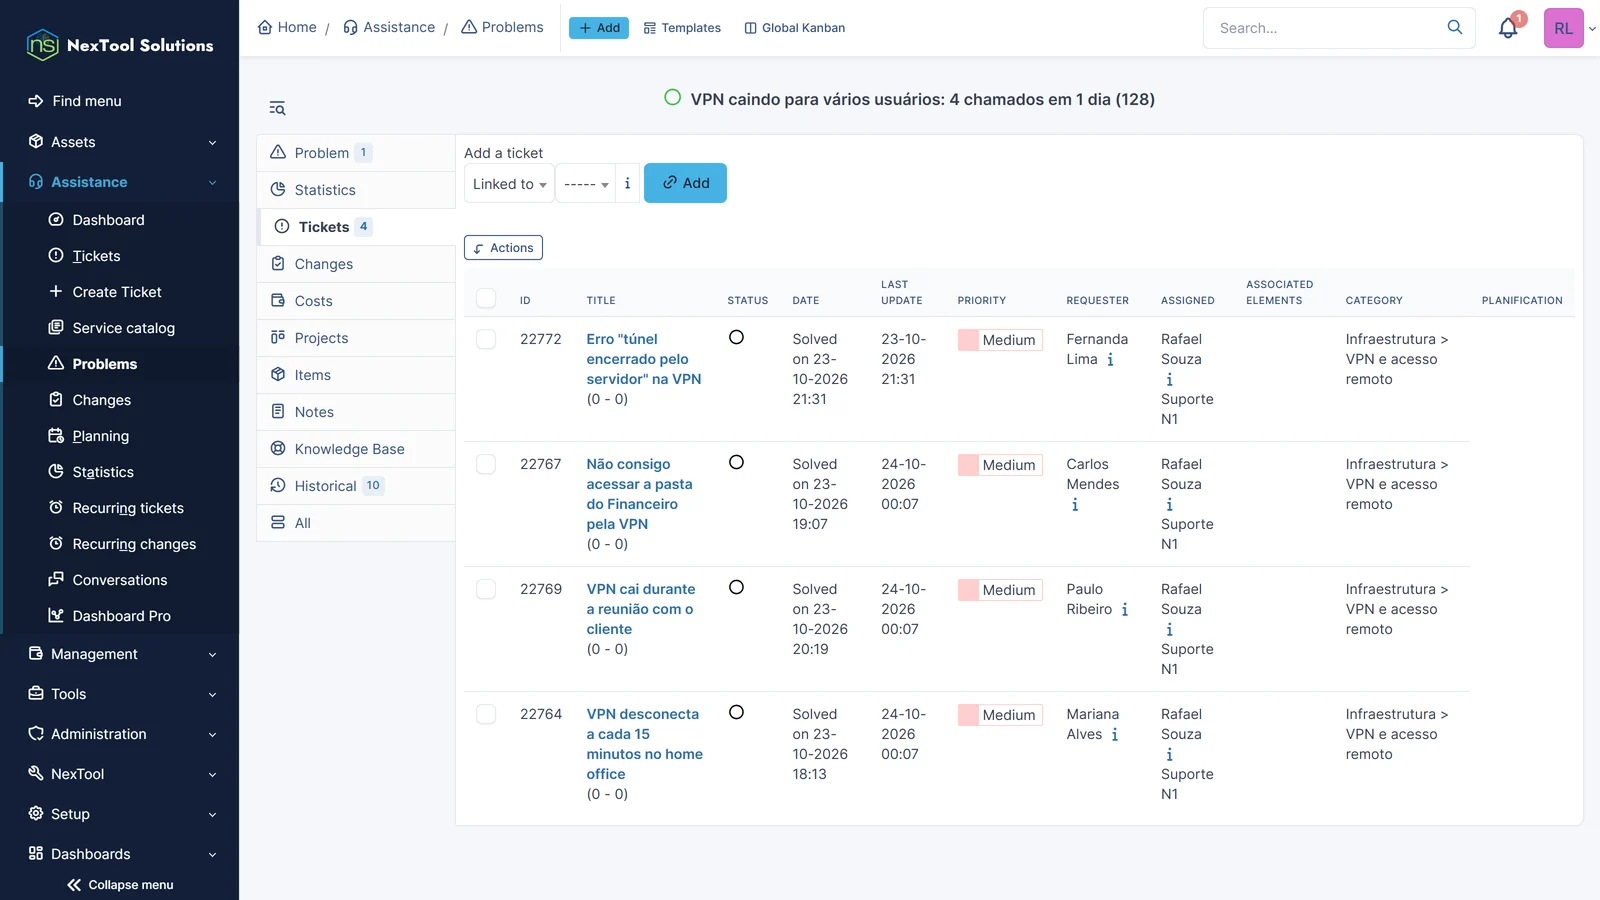Click the info icon beside the Add button

(x=627, y=183)
